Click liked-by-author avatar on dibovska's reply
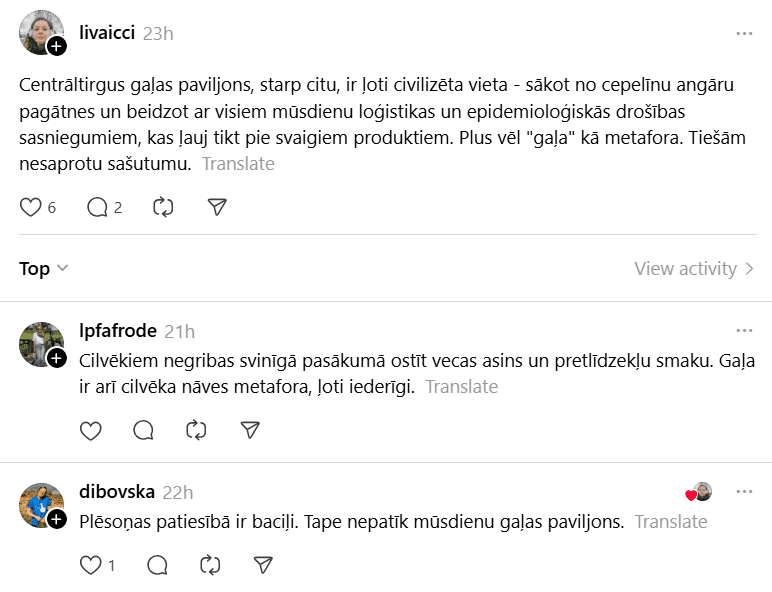The height and width of the screenshot is (592, 772). point(701,492)
